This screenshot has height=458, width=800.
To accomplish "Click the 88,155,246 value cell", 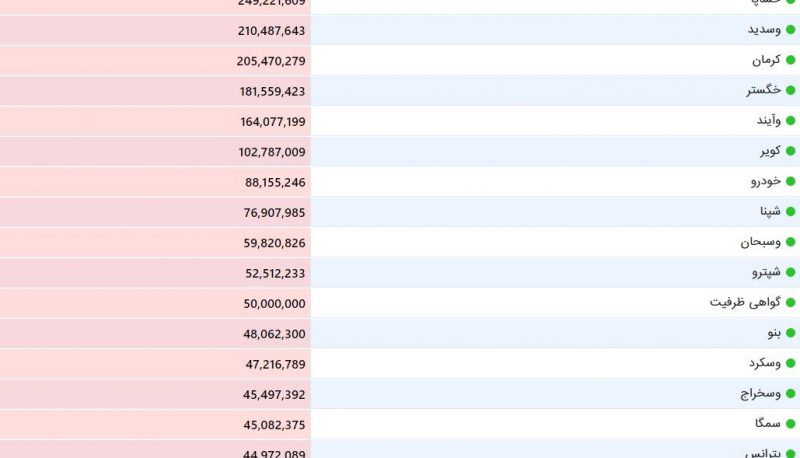I will point(155,182).
